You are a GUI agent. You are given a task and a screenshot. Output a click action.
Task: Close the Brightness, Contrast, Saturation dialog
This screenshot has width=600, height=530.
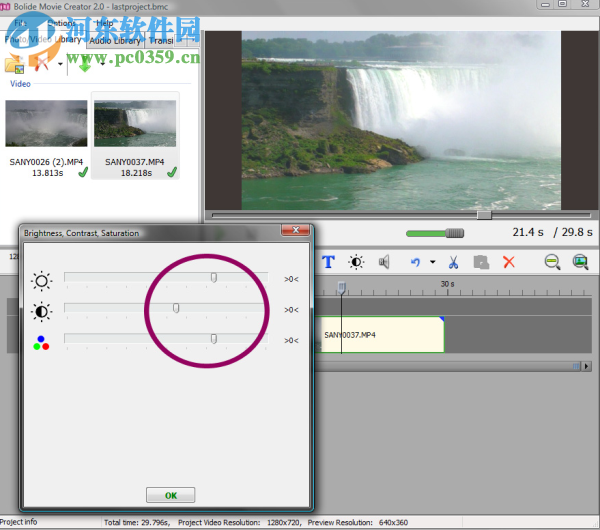point(296,230)
